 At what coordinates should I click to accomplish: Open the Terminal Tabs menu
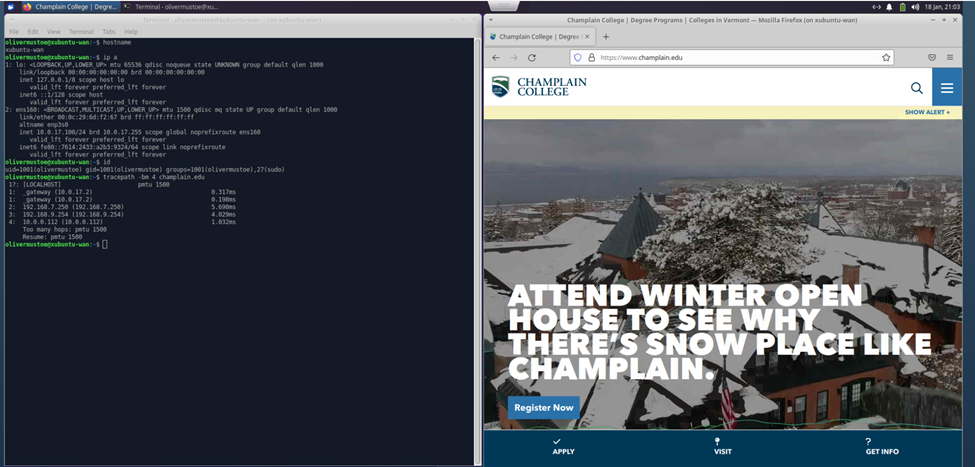(x=109, y=32)
